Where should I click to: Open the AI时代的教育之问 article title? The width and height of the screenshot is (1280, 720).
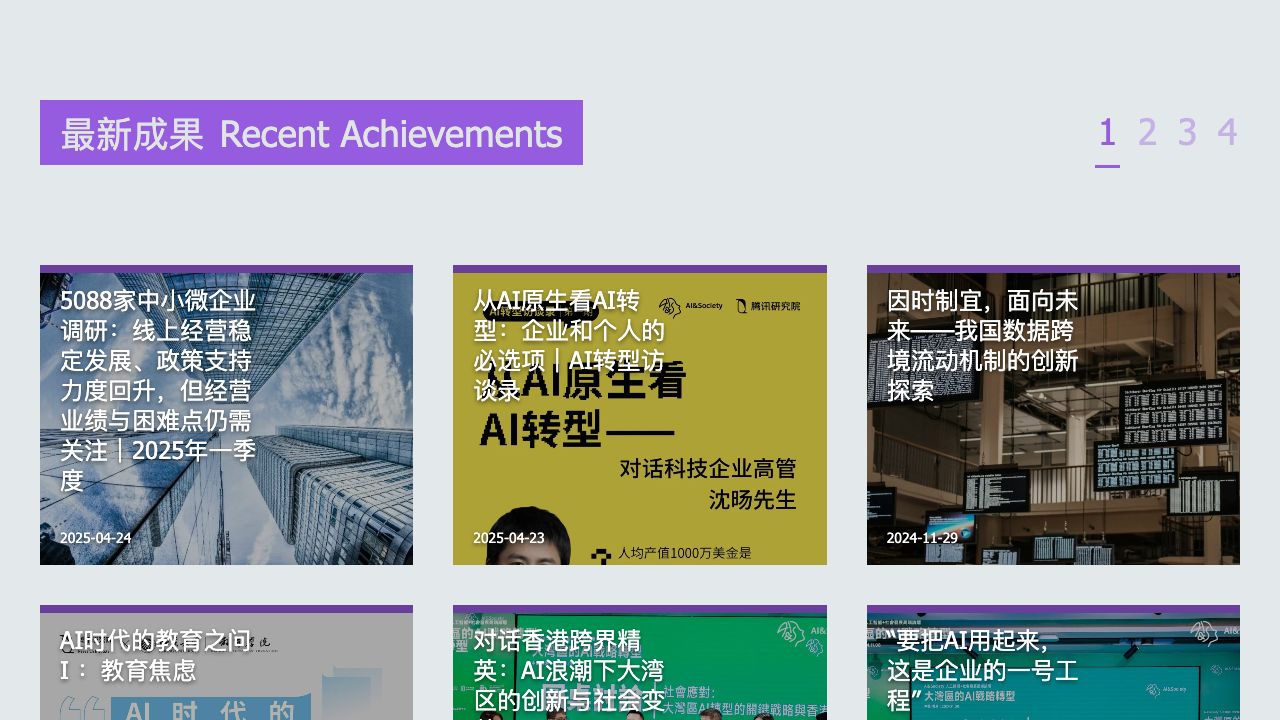coord(155,655)
